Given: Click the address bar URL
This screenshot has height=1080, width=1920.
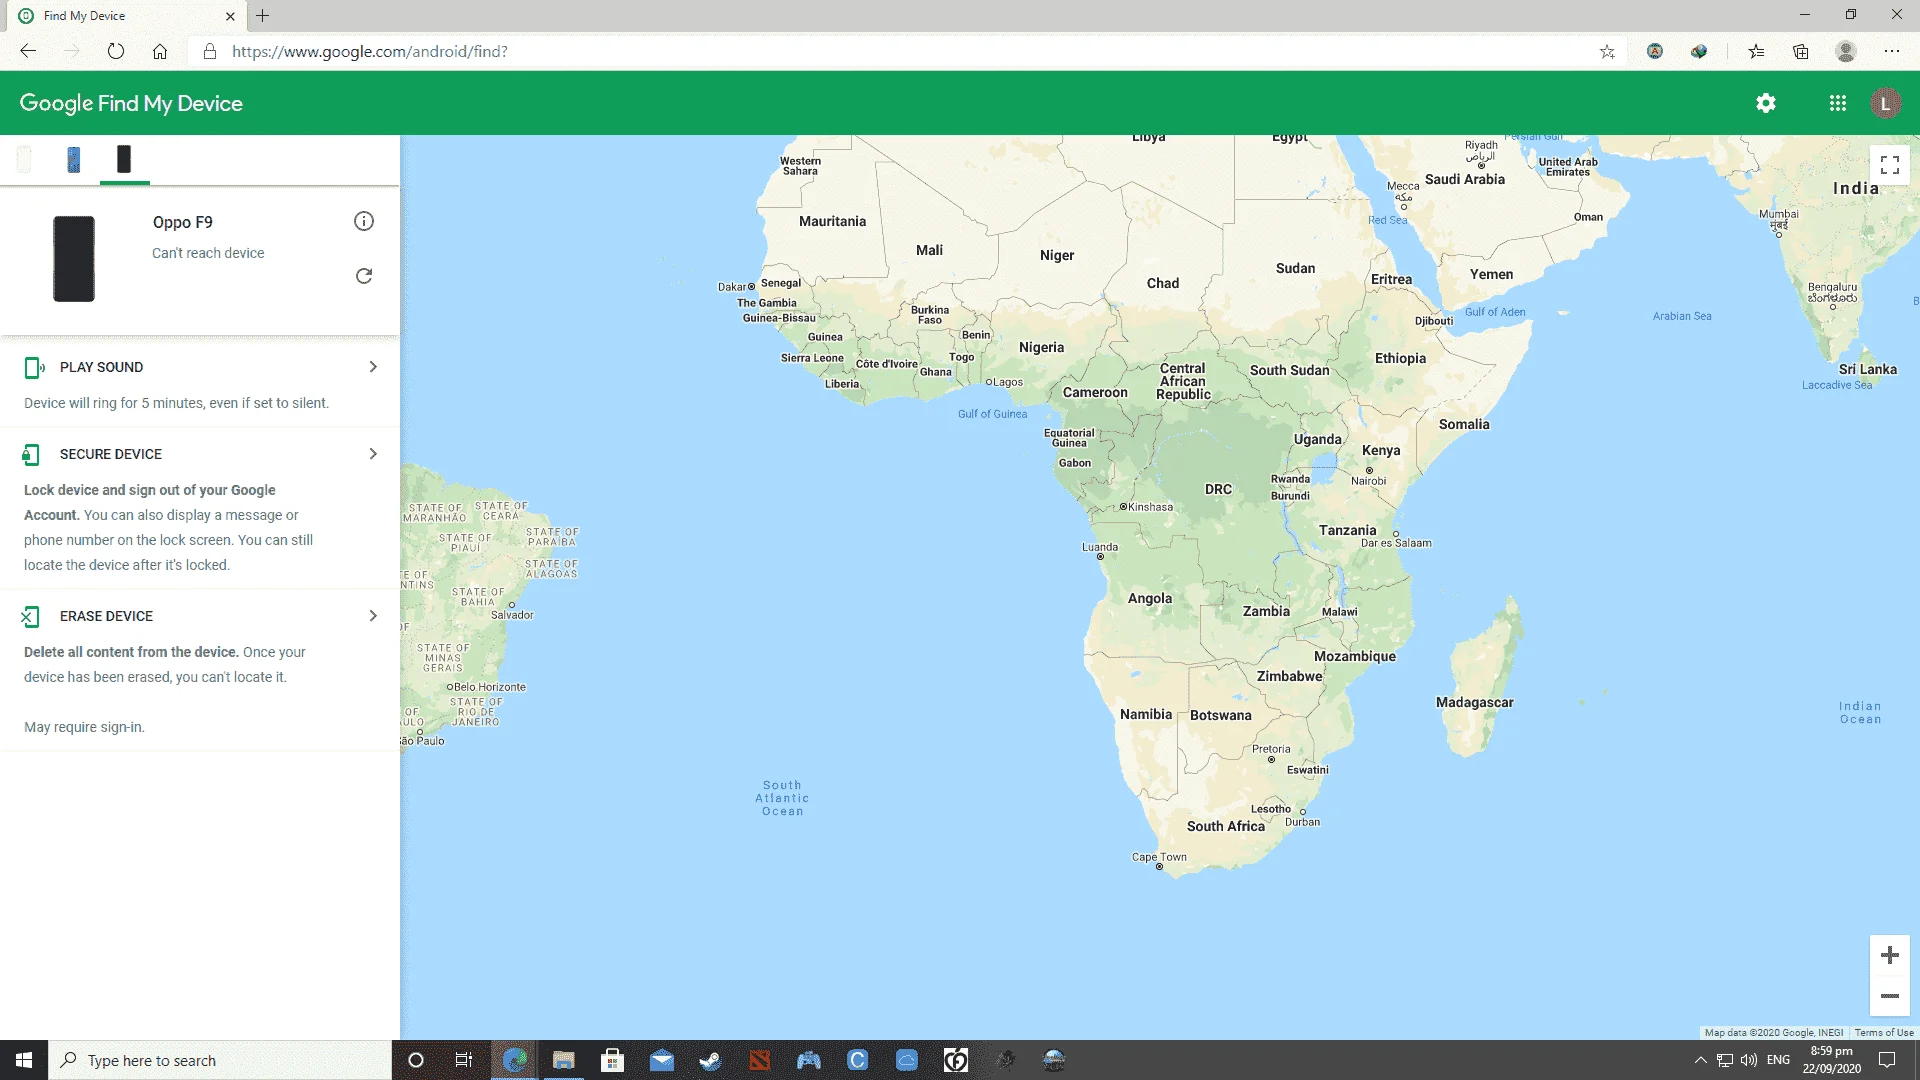Looking at the screenshot, I should [370, 51].
